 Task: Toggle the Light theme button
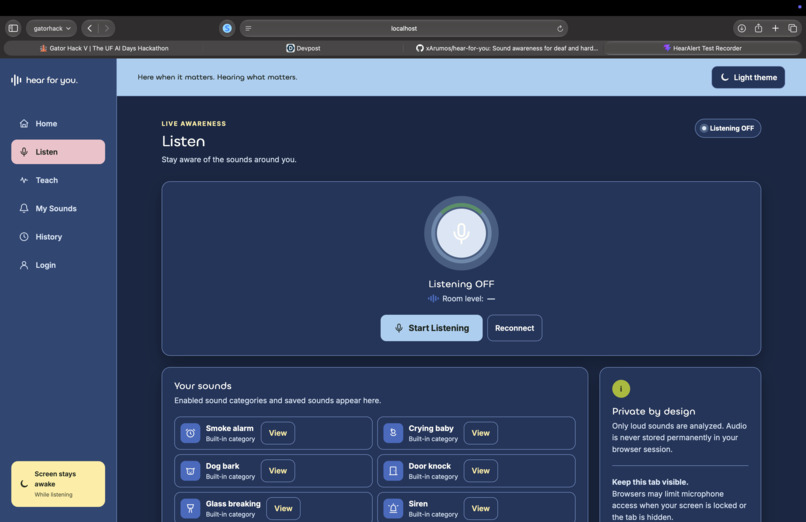click(x=748, y=77)
